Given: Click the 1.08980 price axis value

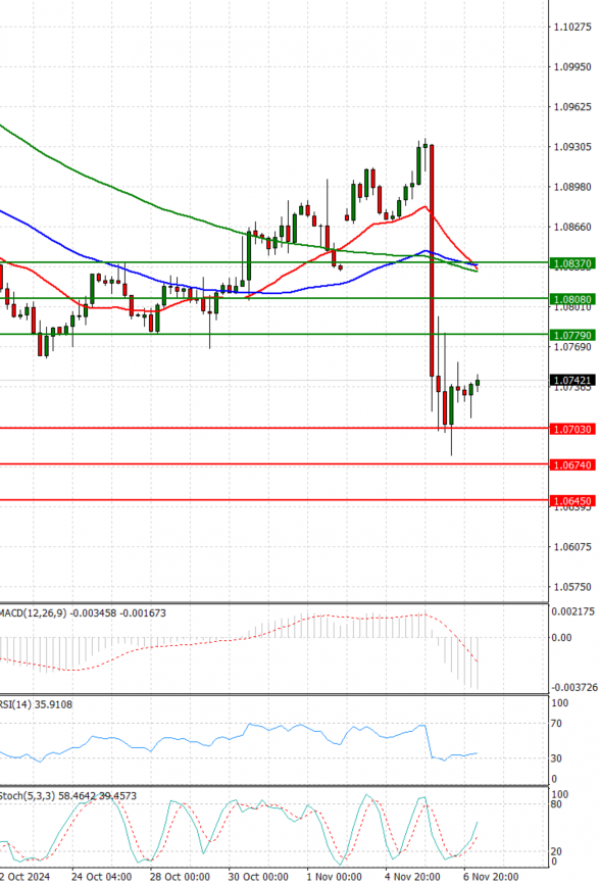Looking at the screenshot, I should coord(573,187).
